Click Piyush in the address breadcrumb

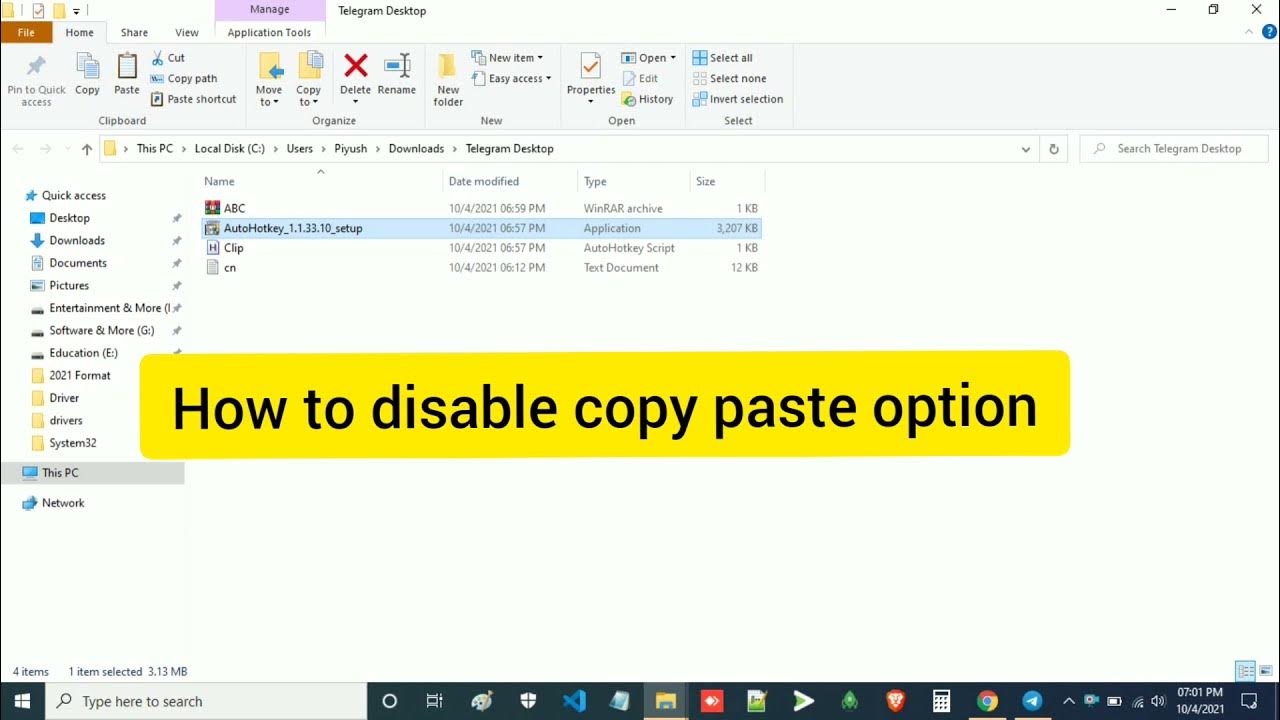(x=350, y=149)
